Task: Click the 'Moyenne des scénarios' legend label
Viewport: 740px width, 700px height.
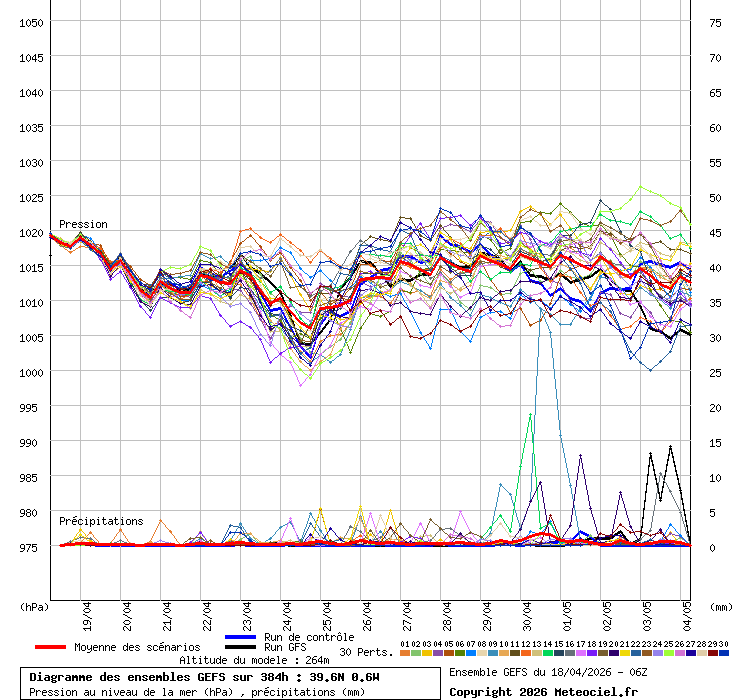Action: [x=137, y=647]
